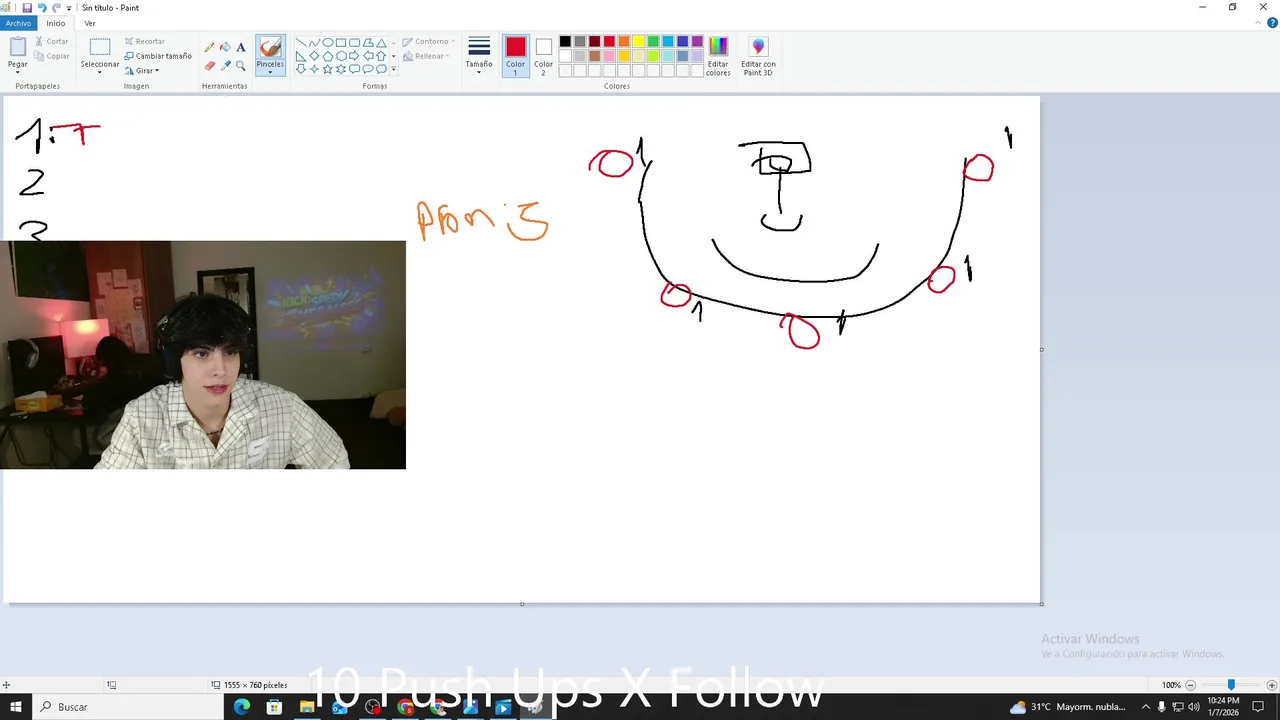The image size is (1280, 720).
Task: Select the Eraser tool
Action: click(209, 65)
